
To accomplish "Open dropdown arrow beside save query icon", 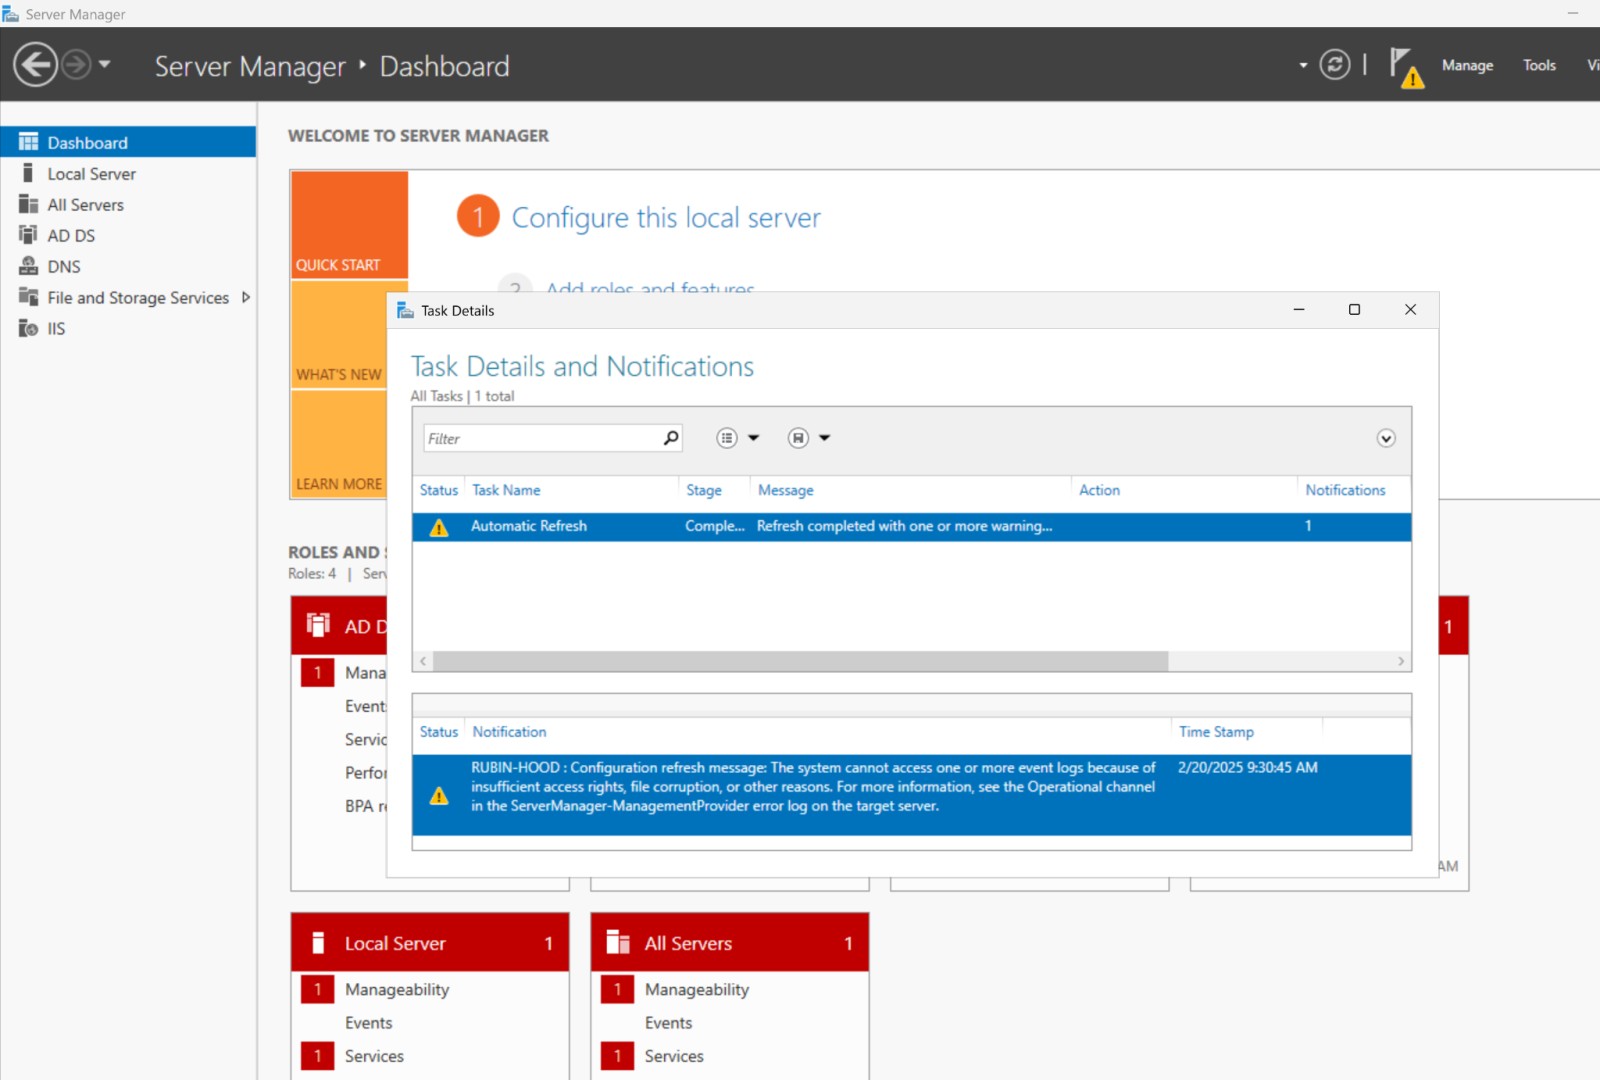I will click(825, 438).
